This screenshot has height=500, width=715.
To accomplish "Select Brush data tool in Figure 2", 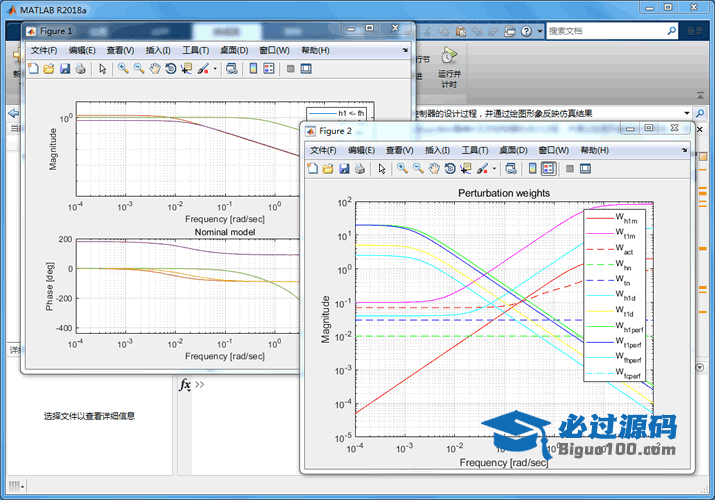I will 482,169.
